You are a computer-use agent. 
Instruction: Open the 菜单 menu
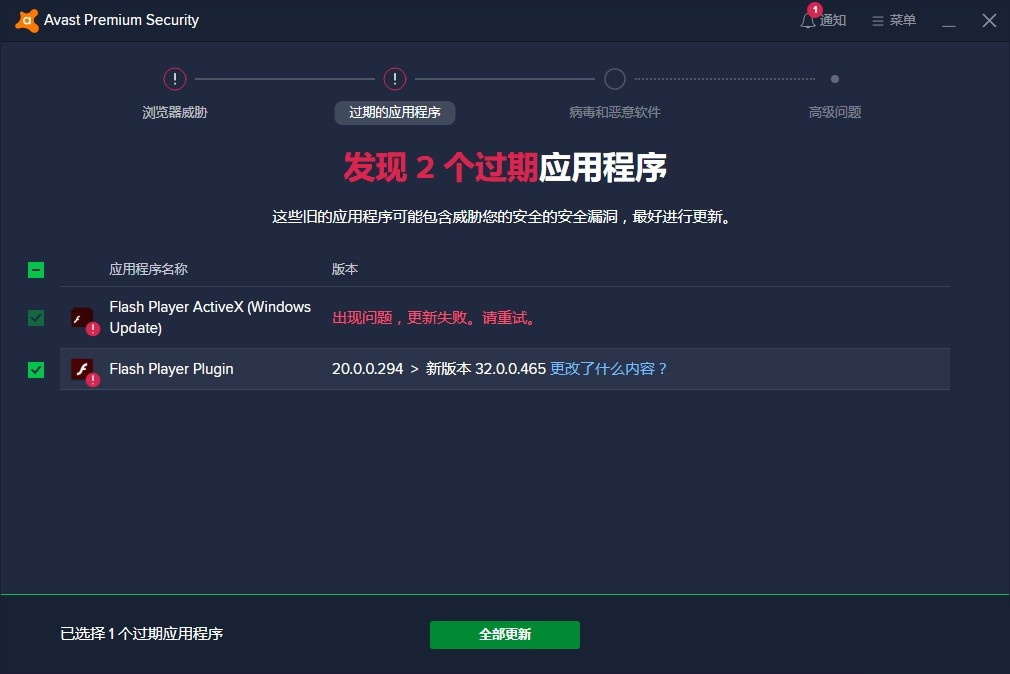click(x=893, y=19)
